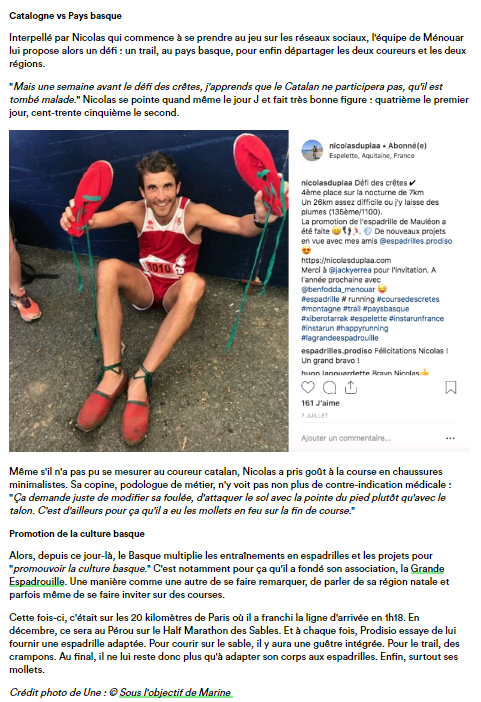This screenshot has height=702, width=481.
Task: Open the Grande Espadrouille link
Action: click(227, 575)
